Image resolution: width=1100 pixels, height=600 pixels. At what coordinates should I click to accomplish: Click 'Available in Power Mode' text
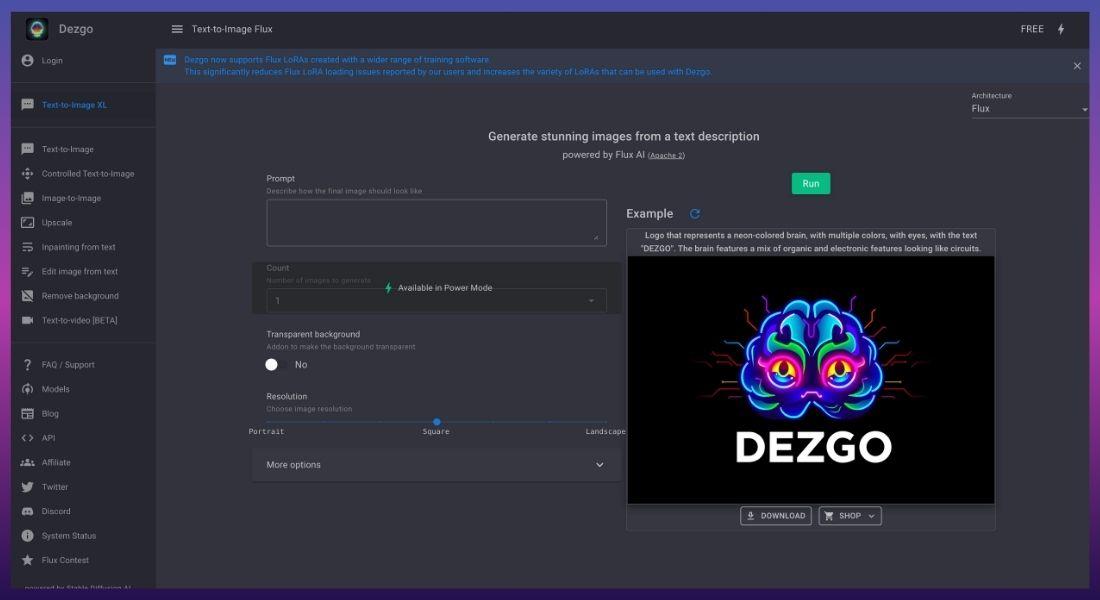[x=445, y=288]
